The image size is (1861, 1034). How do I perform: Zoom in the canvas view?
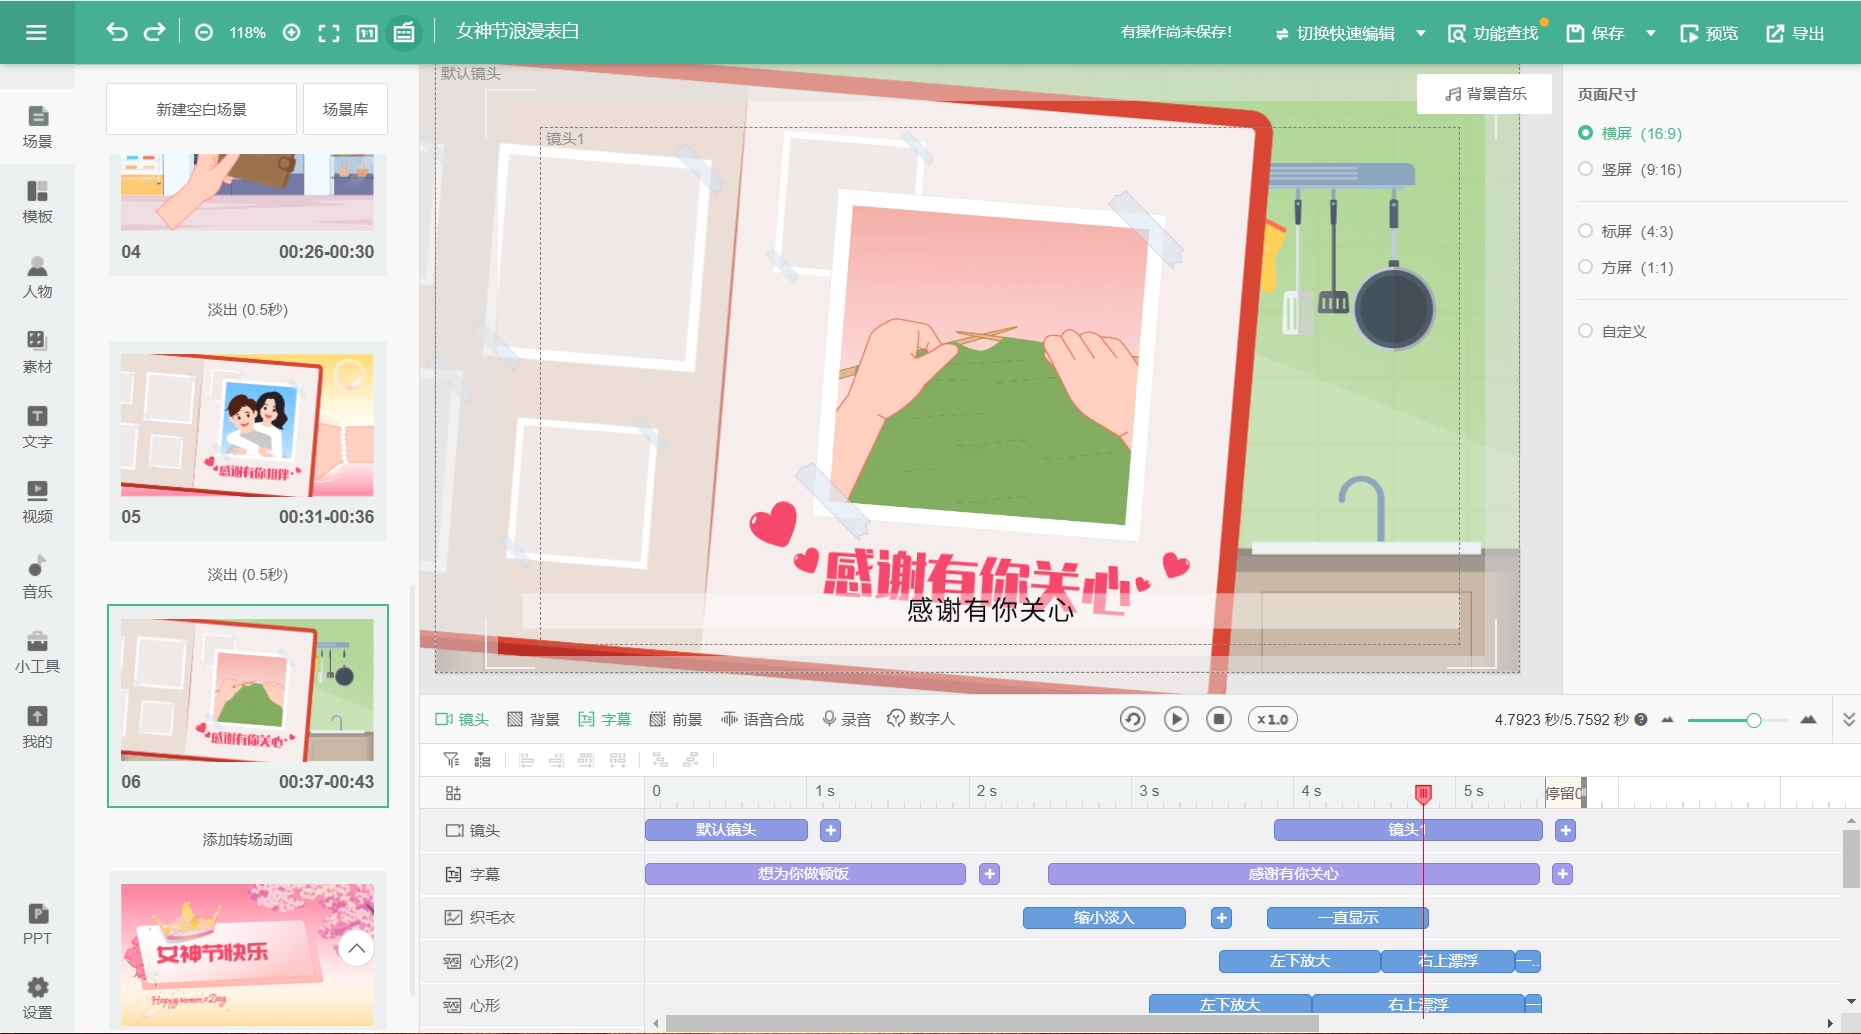pyautogui.click(x=291, y=32)
